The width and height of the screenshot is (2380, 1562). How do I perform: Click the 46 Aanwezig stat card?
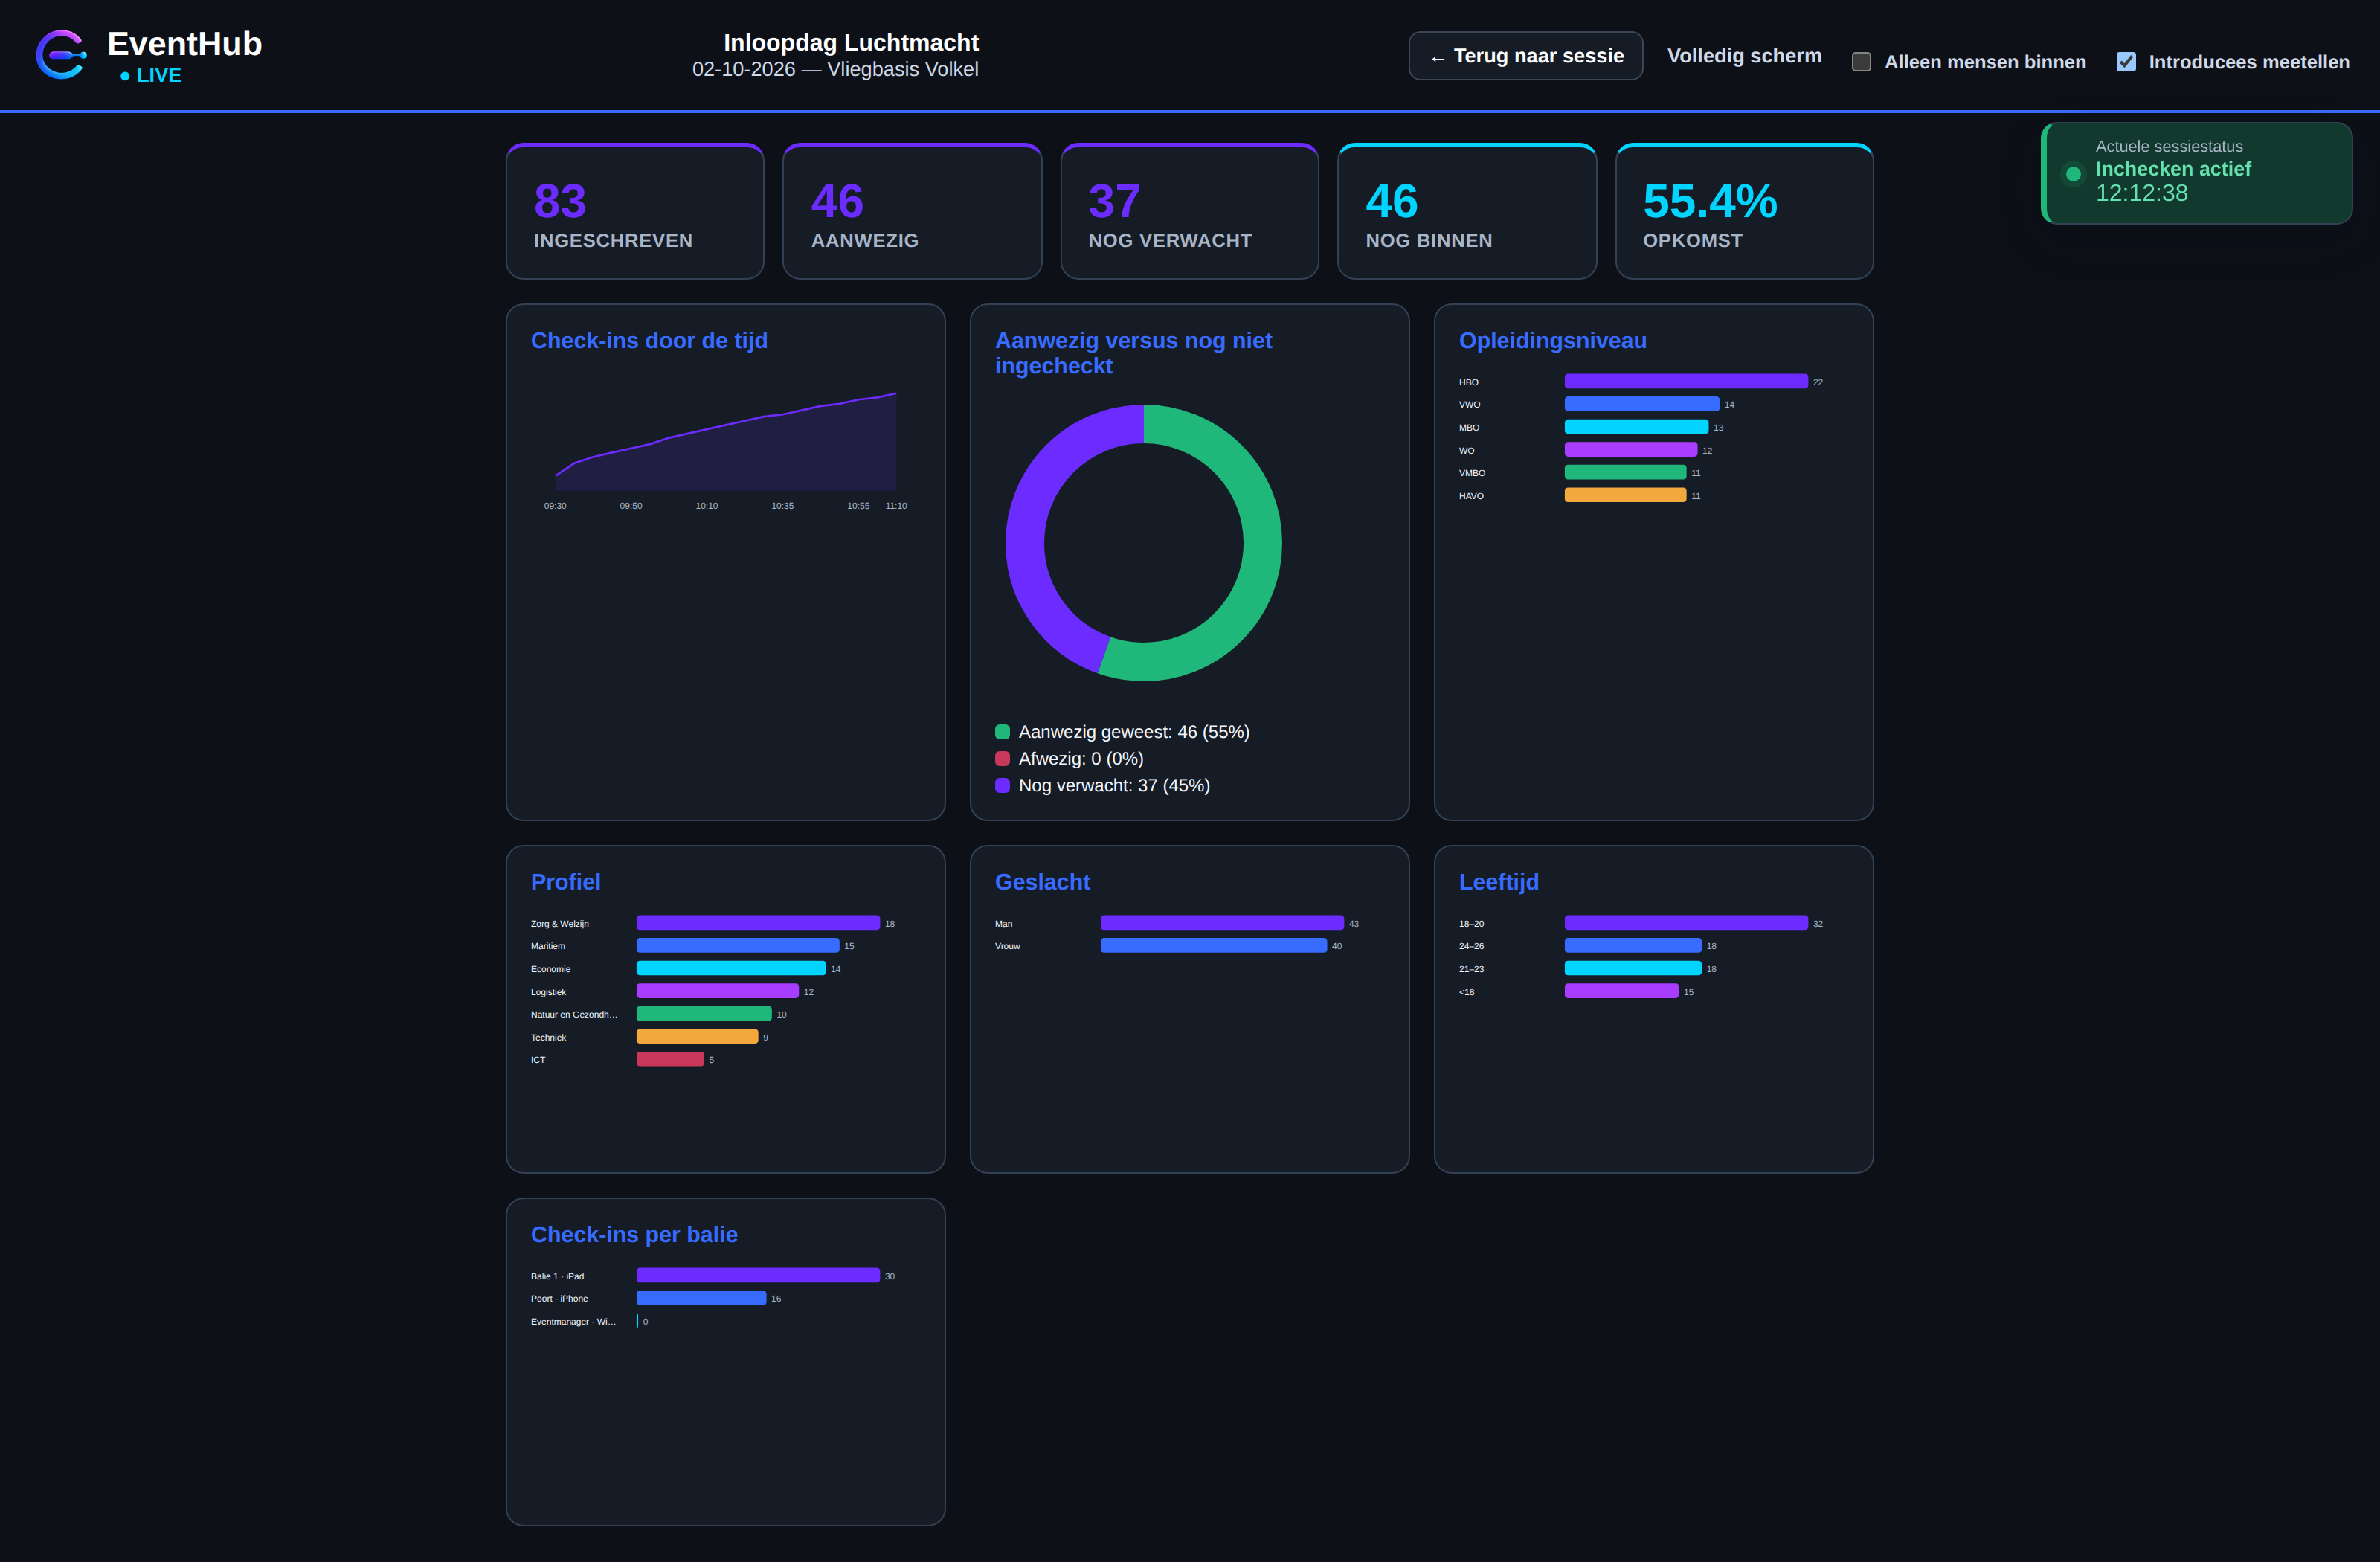pos(912,212)
